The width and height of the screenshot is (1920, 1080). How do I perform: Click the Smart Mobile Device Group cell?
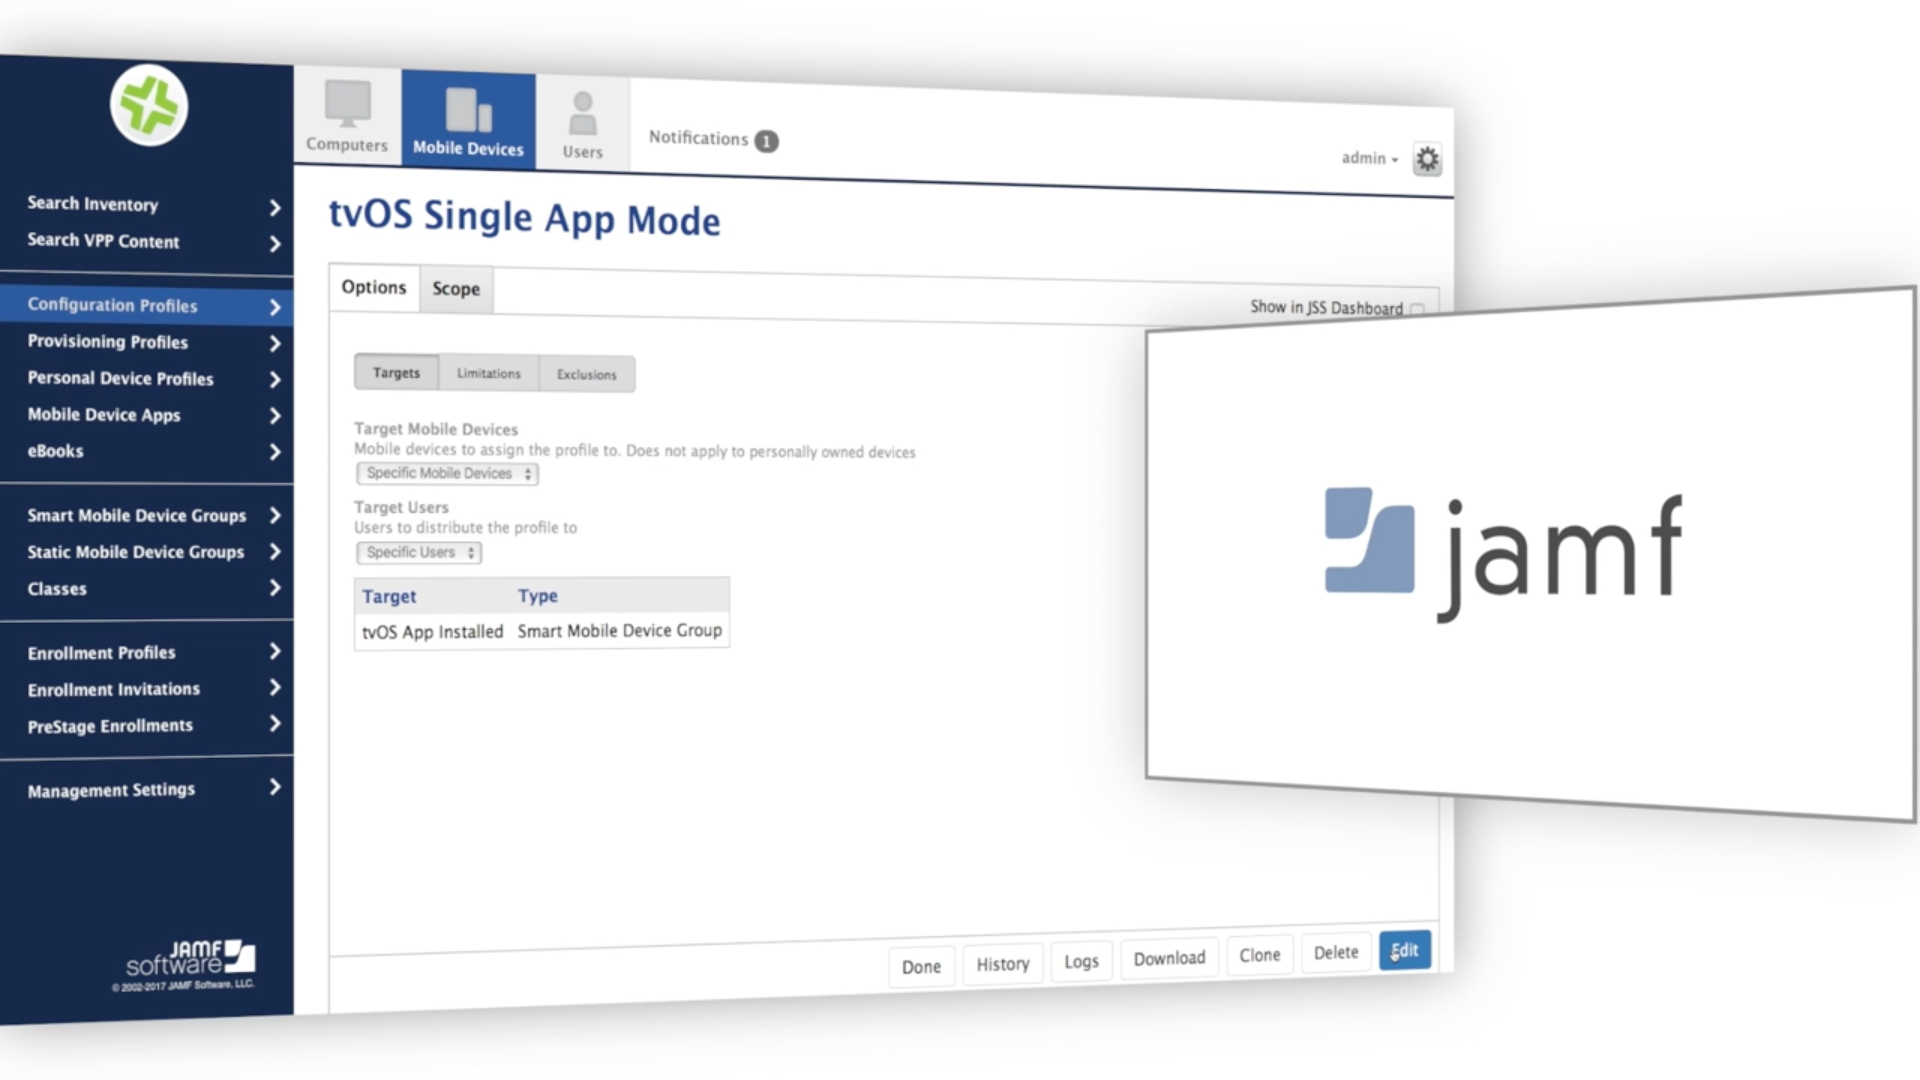tap(619, 631)
